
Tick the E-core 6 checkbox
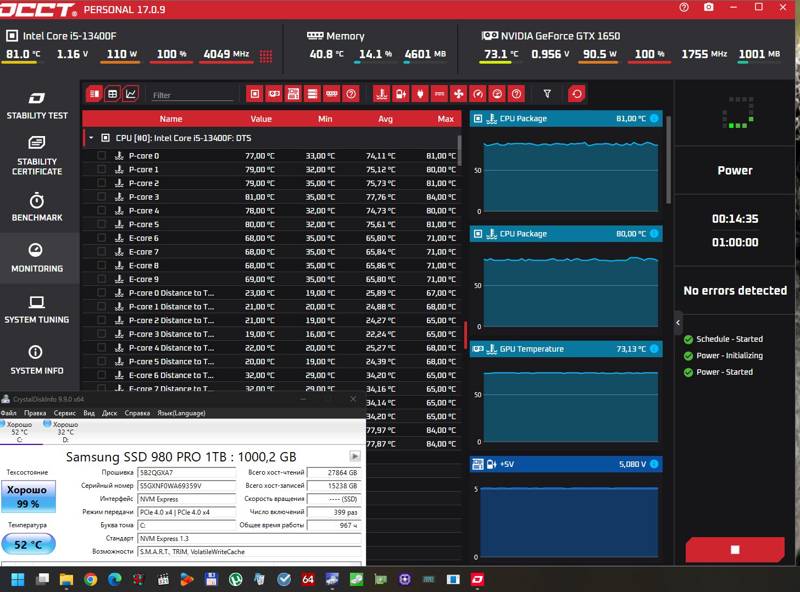(x=102, y=238)
